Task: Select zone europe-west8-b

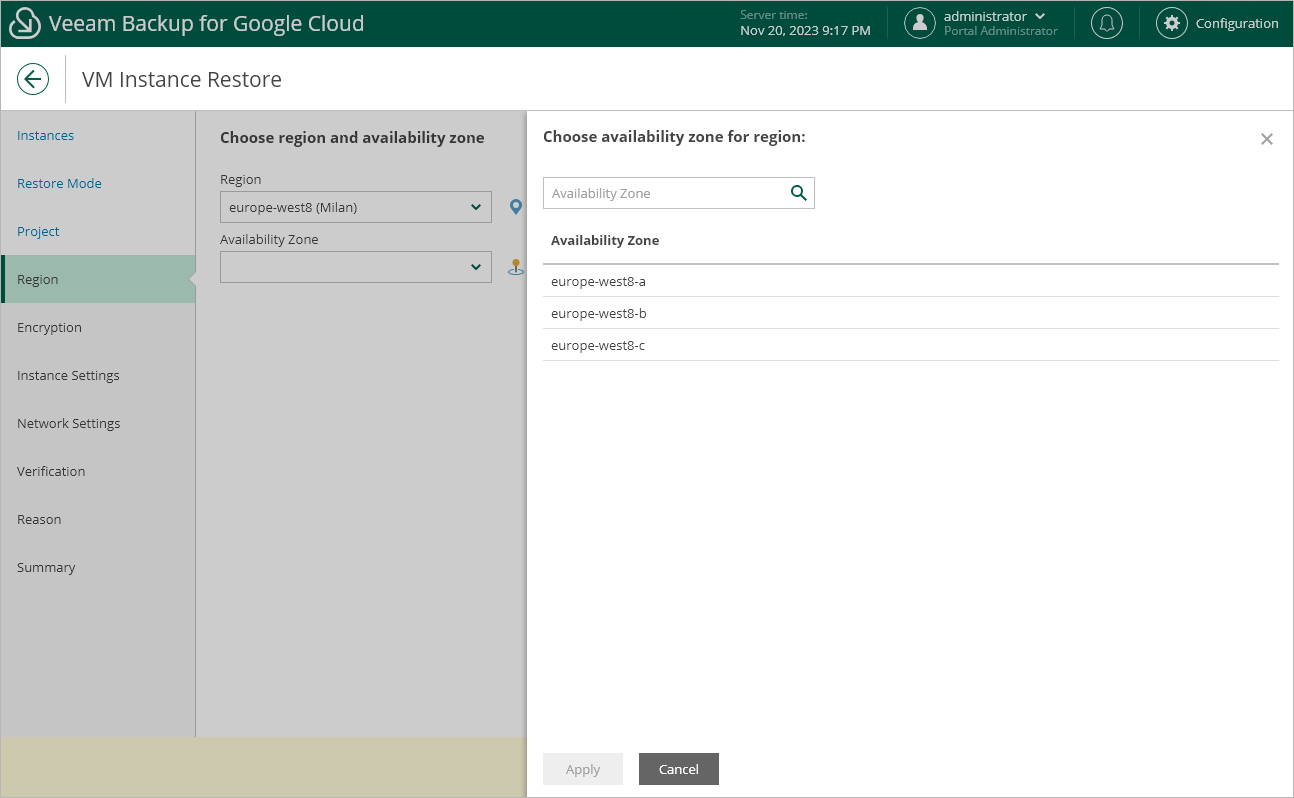Action: [x=911, y=313]
